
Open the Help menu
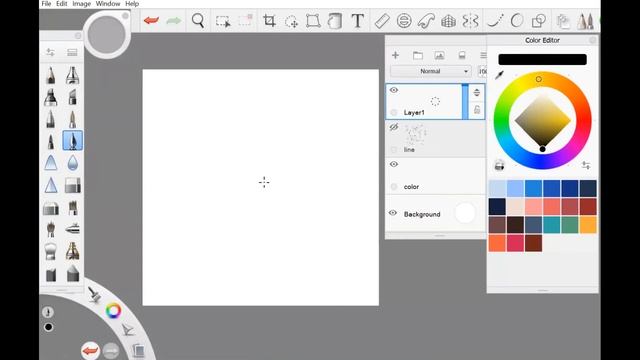[132, 4]
